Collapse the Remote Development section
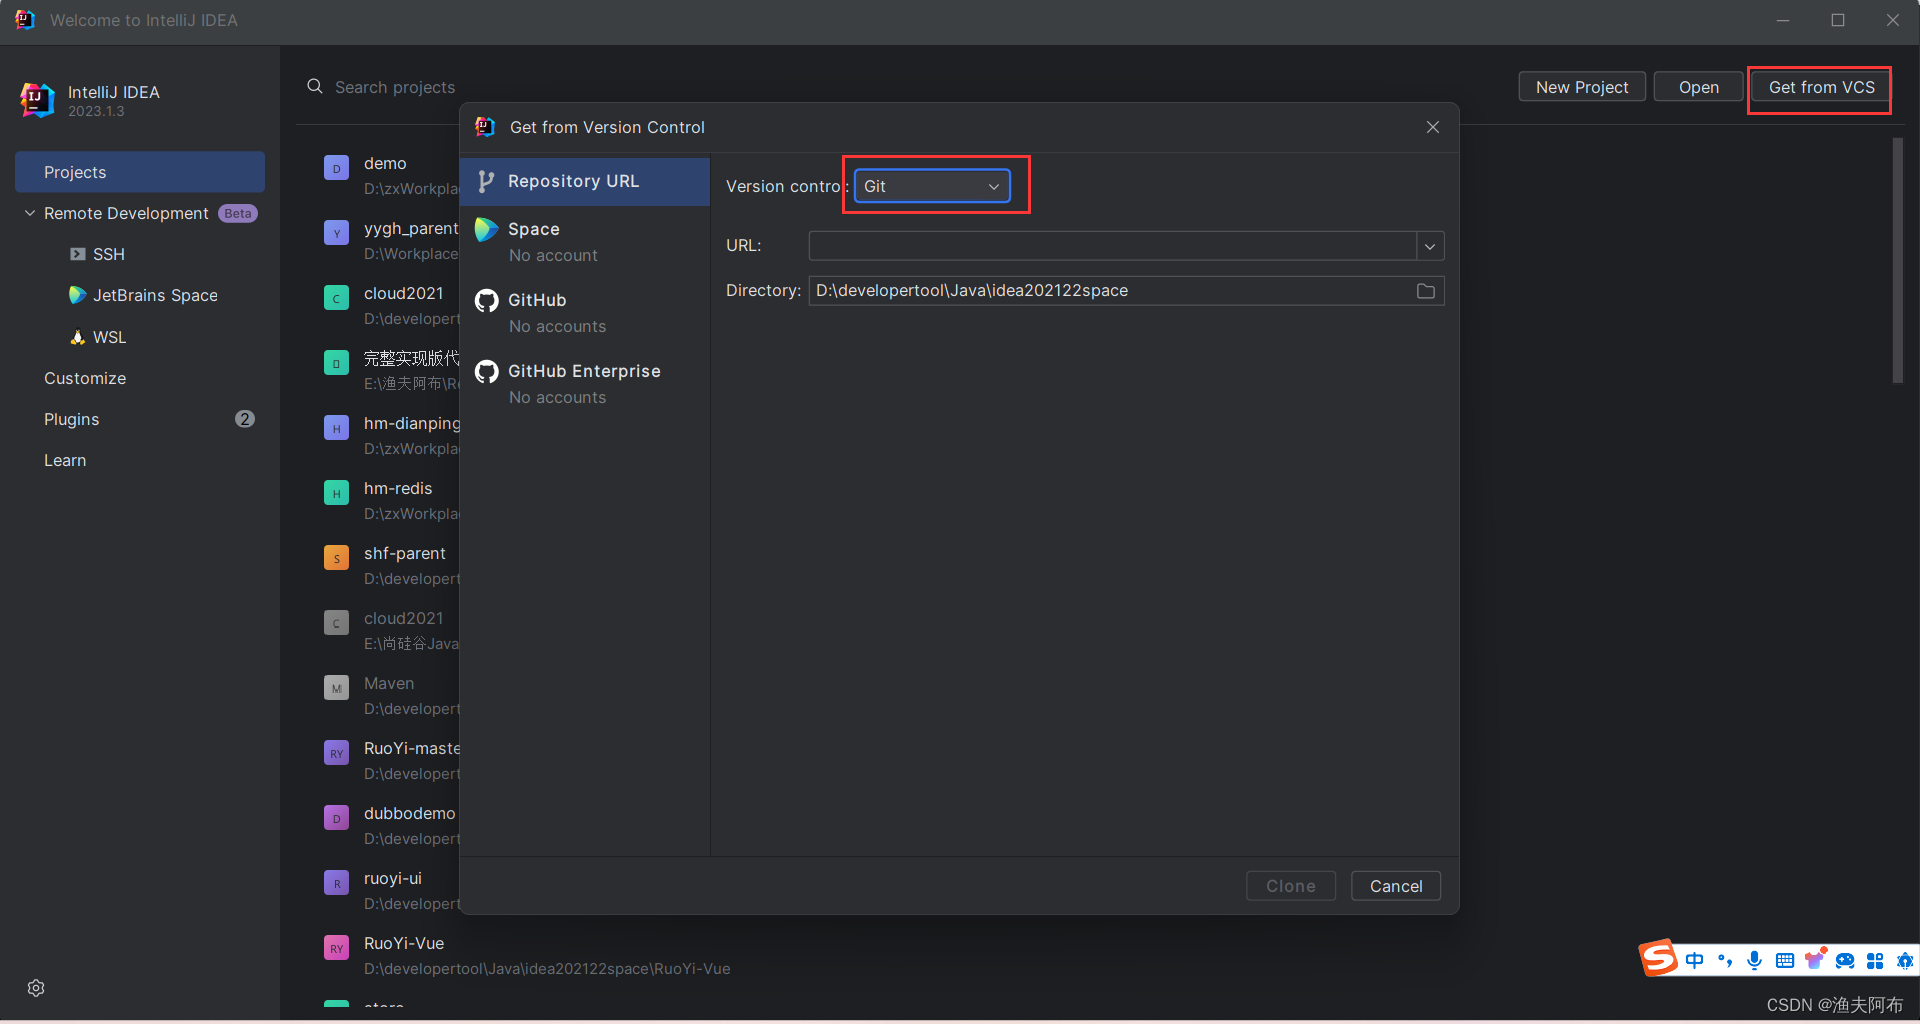The image size is (1920, 1024). click(30, 213)
